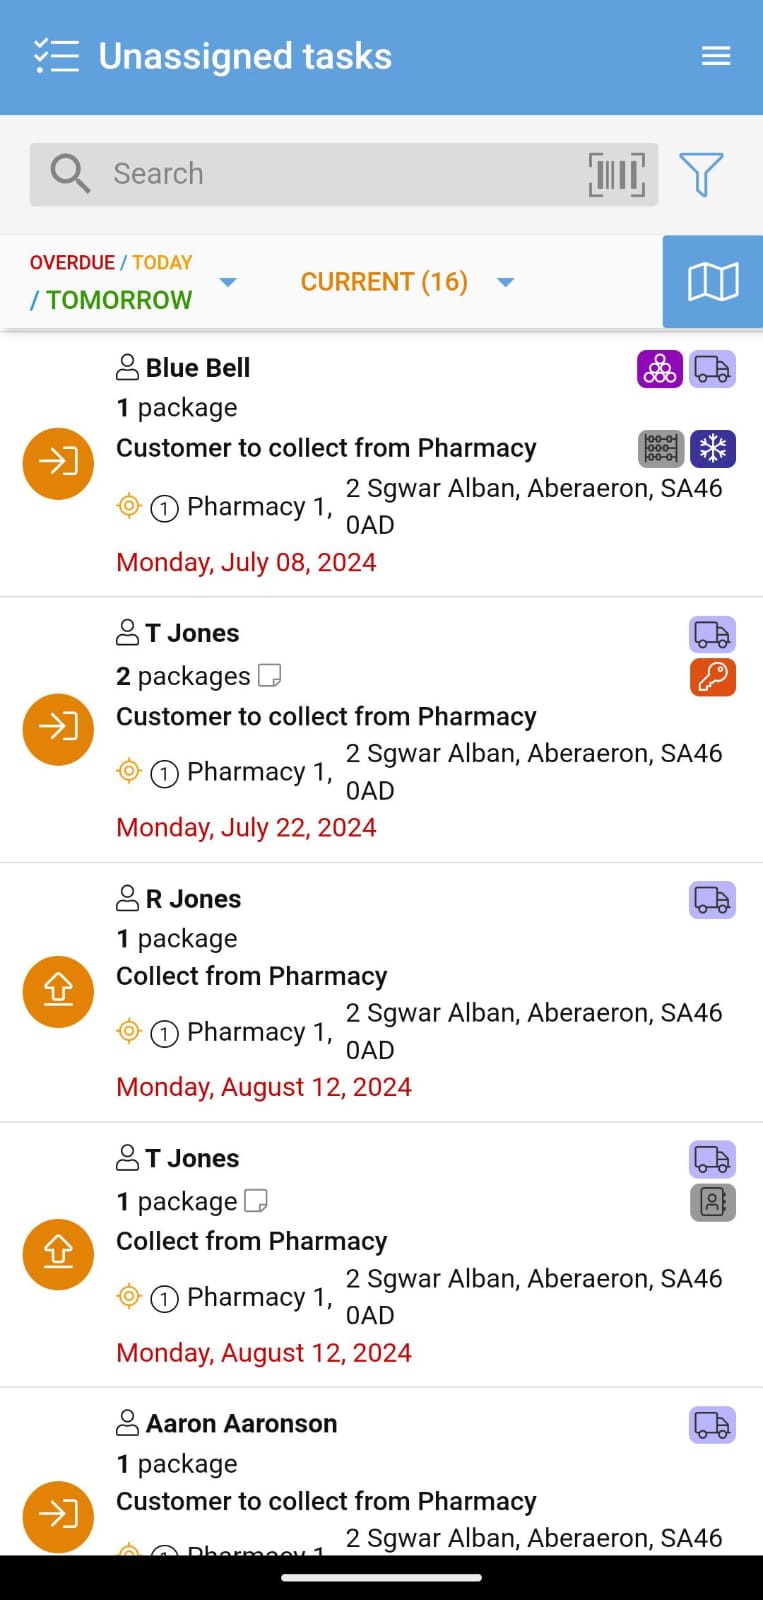Tap Blue Bell's orange collect-from-pharmacy icon

58,463
